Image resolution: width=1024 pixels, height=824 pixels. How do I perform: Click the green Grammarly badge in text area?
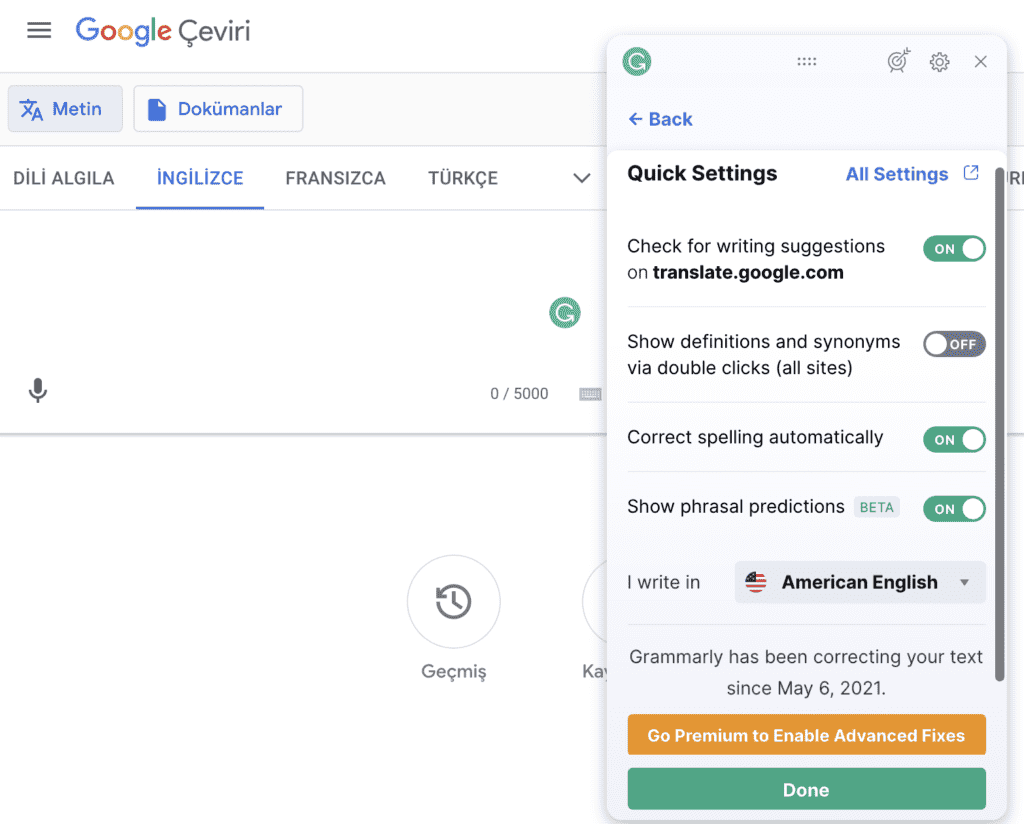(565, 312)
